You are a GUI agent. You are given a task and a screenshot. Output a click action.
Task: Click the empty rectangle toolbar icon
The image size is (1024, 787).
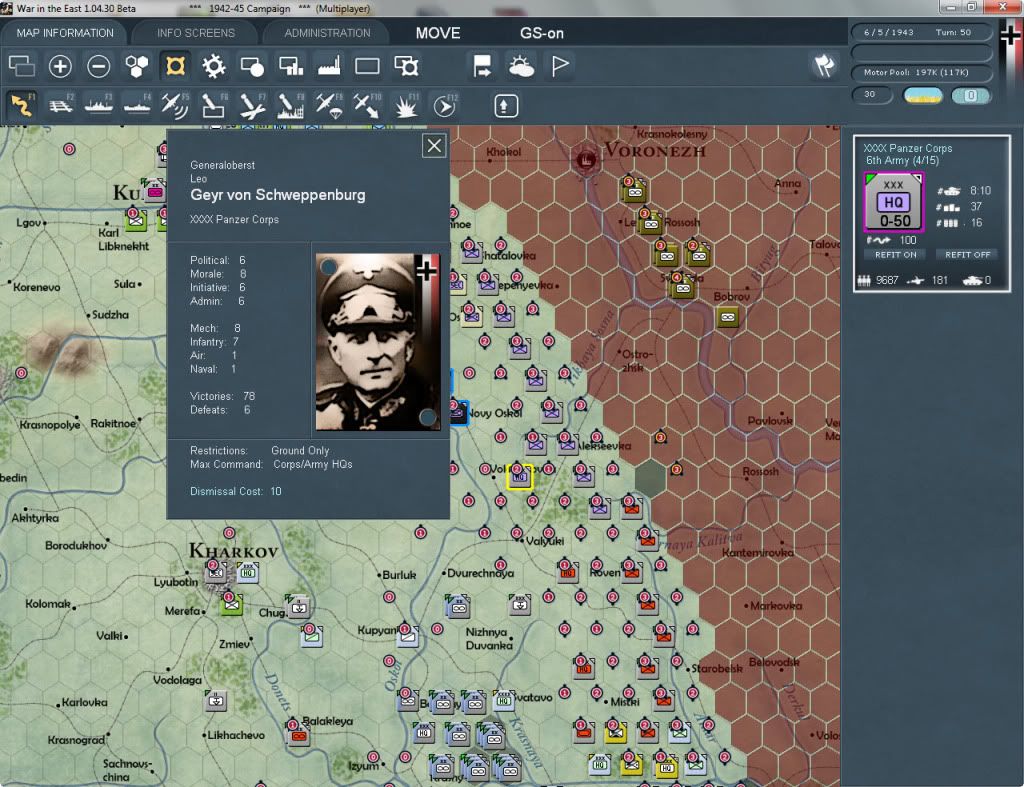[367, 66]
